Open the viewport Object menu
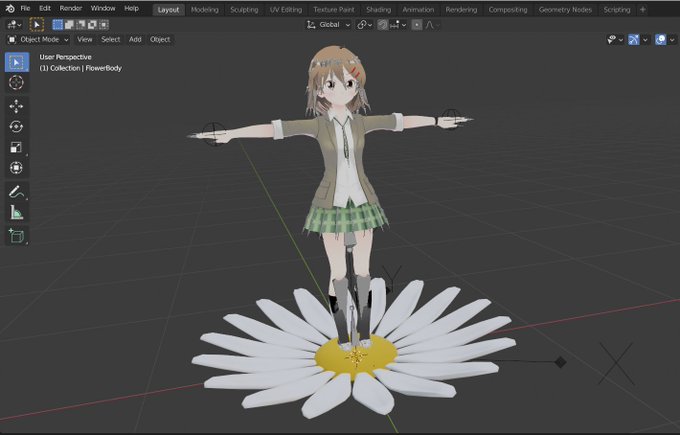The height and width of the screenshot is (435, 680). click(x=160, y=39)
